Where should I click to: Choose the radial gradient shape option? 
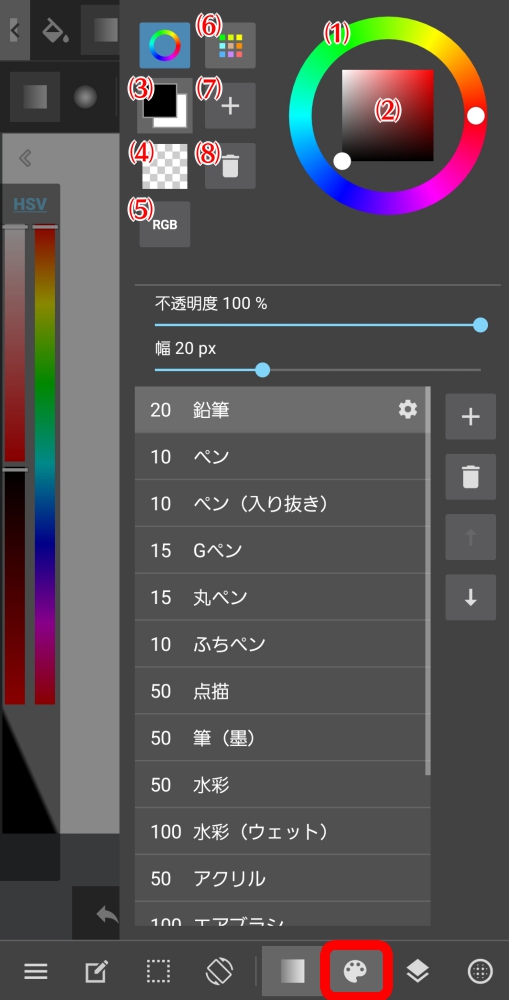click(x=85, y=97)
